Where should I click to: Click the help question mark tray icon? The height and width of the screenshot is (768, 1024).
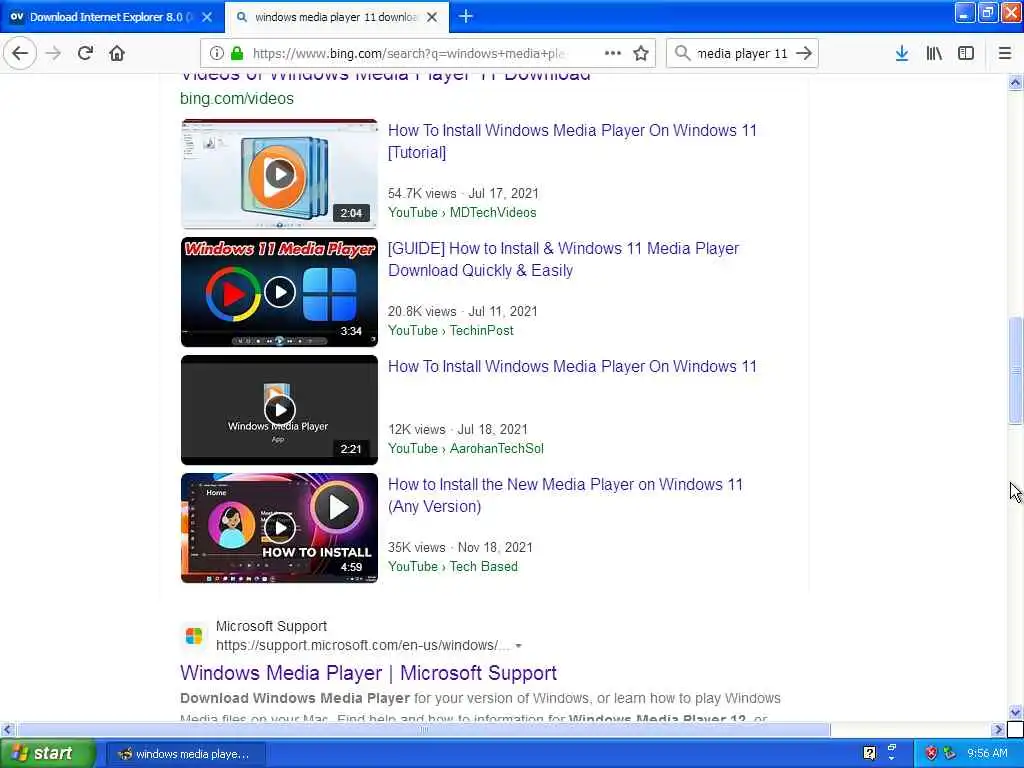tap(869, 753)
